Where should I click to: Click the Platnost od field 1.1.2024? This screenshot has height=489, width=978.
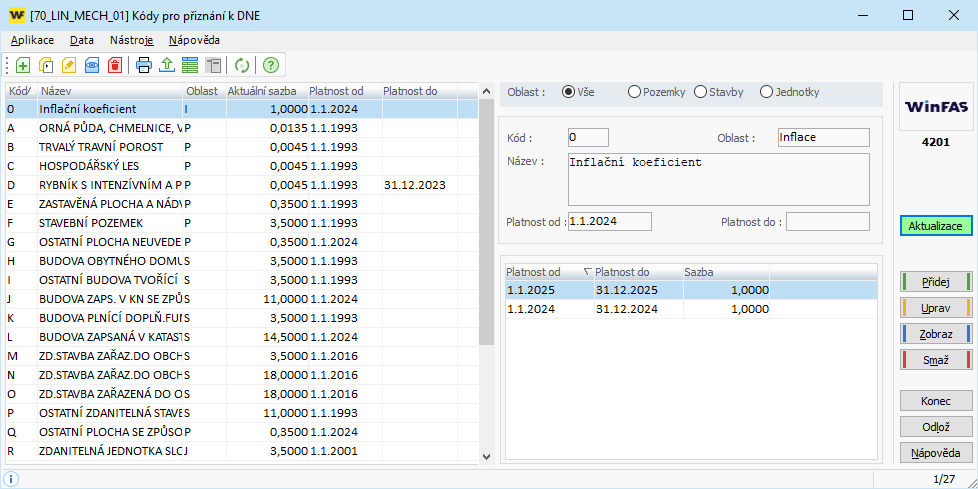609,221
